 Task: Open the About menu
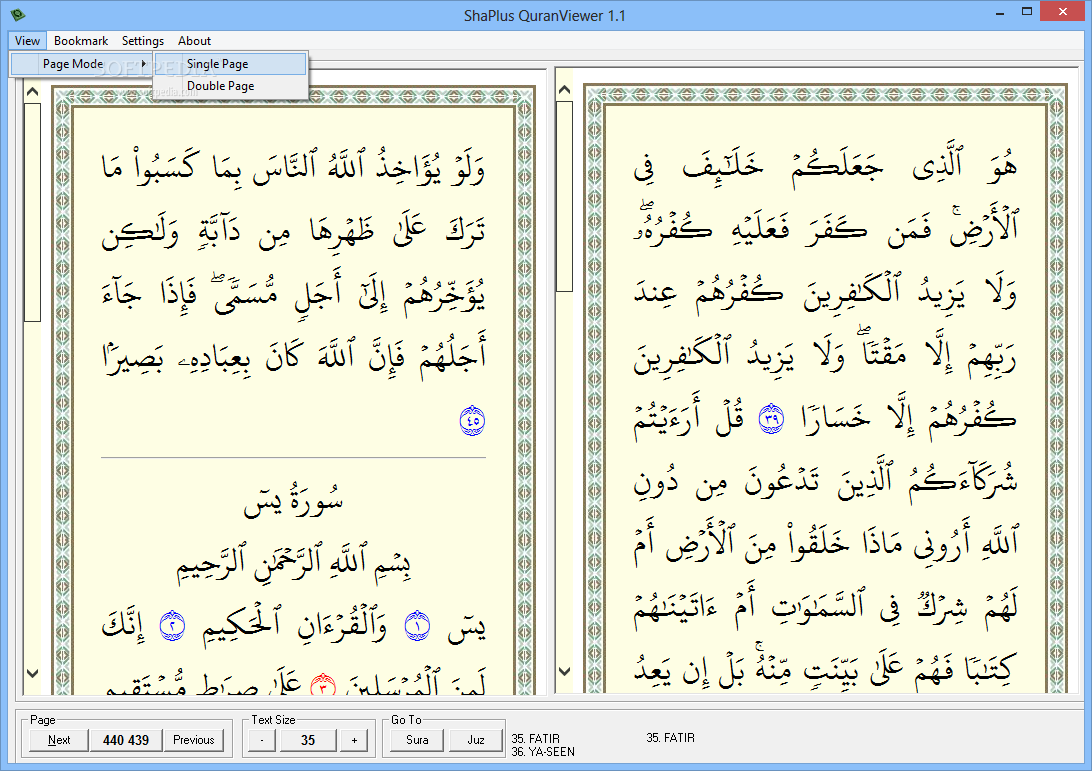194,40
